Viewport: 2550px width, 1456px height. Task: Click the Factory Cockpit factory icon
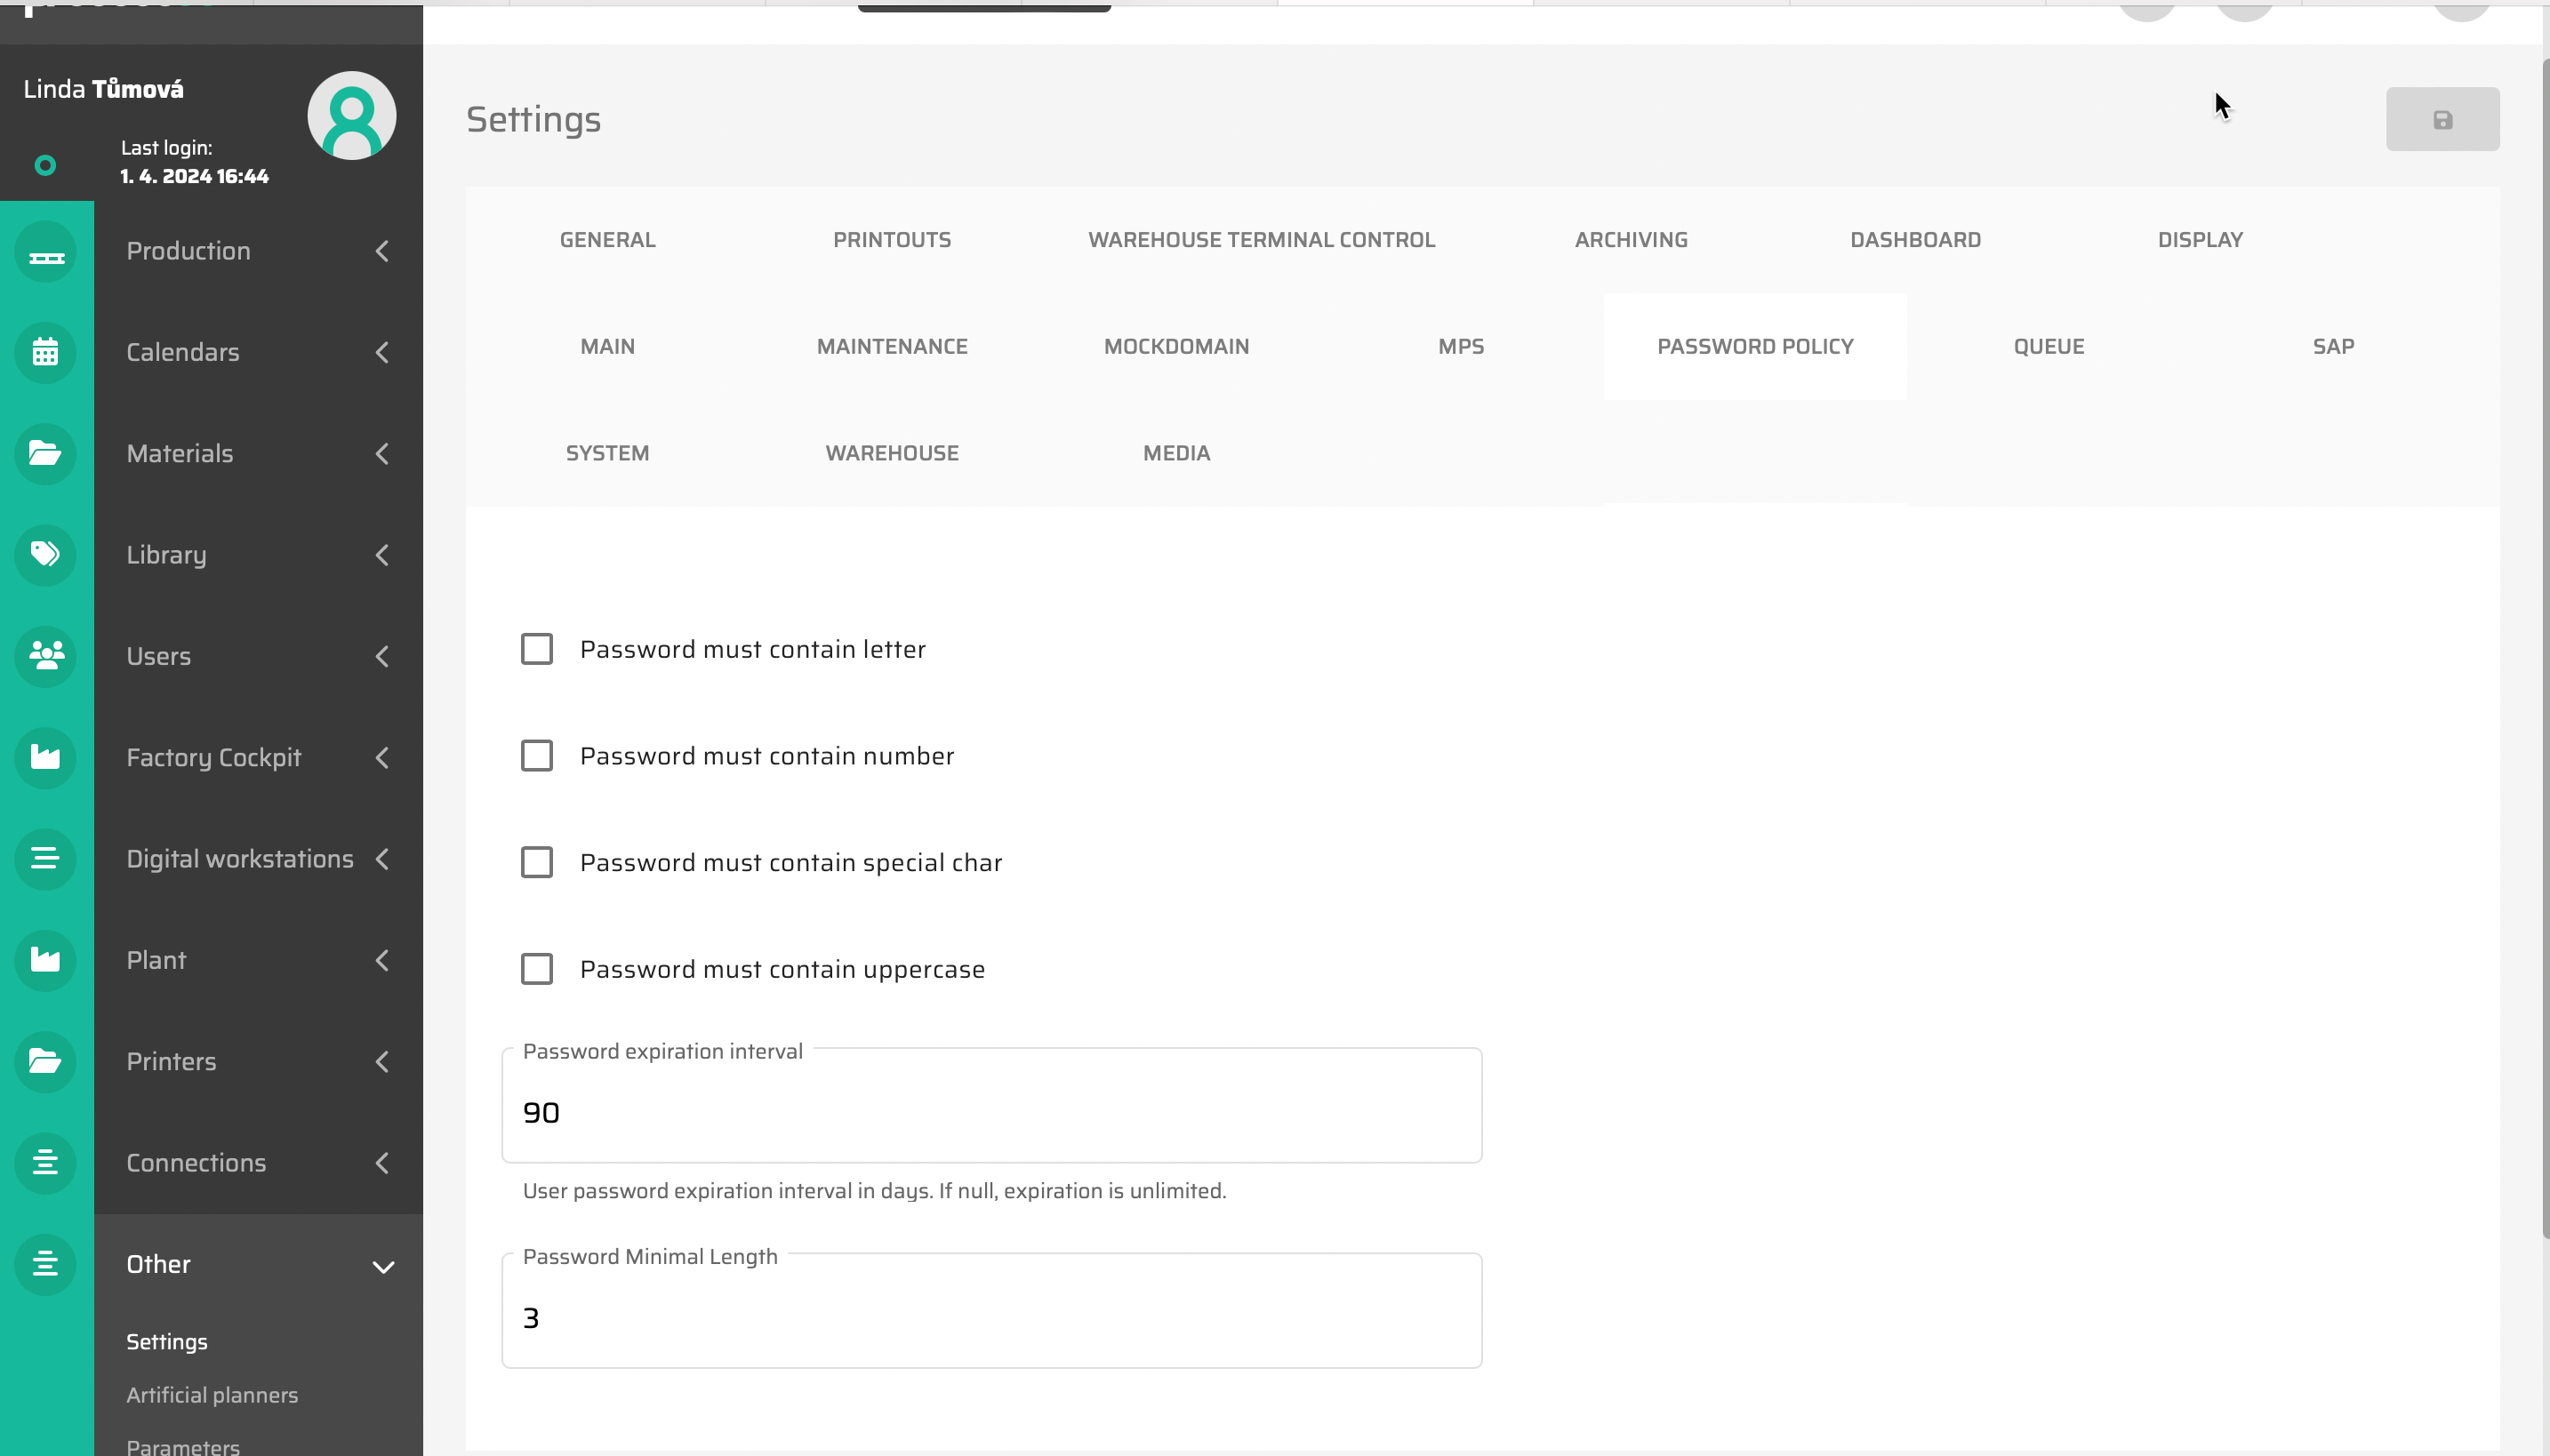point(46,758)
